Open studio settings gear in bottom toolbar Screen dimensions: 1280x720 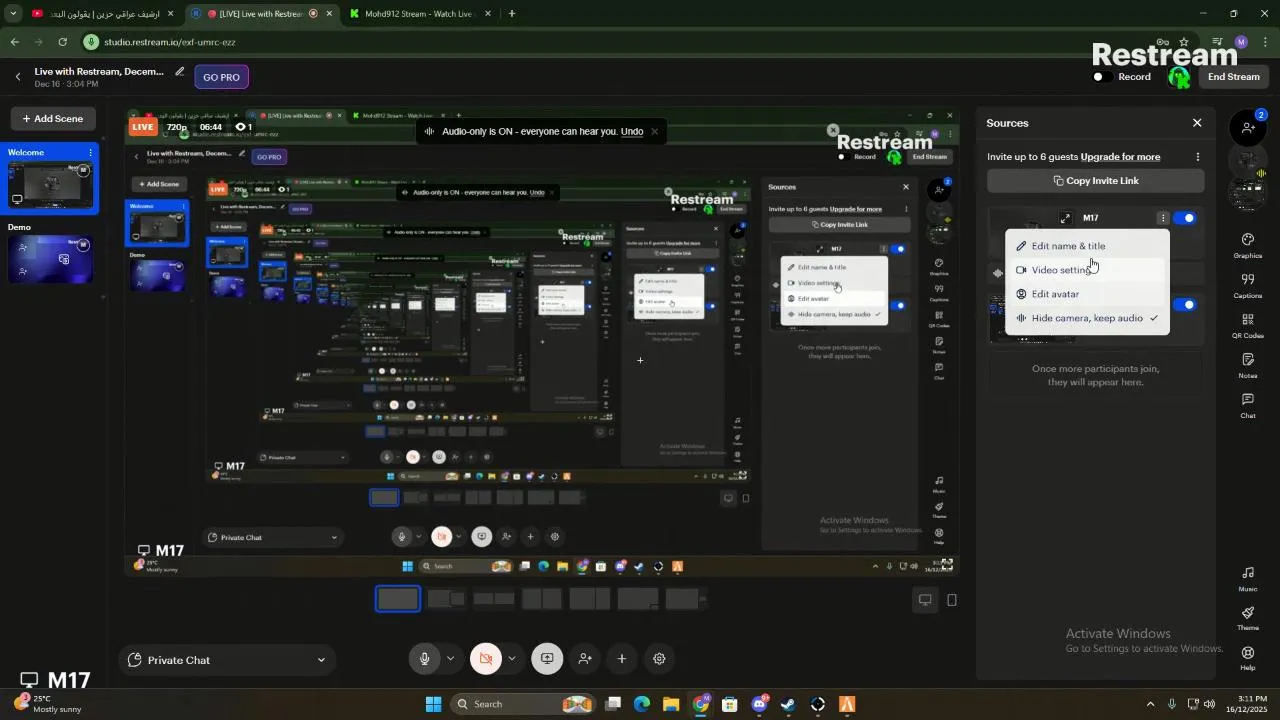point(659,659)
